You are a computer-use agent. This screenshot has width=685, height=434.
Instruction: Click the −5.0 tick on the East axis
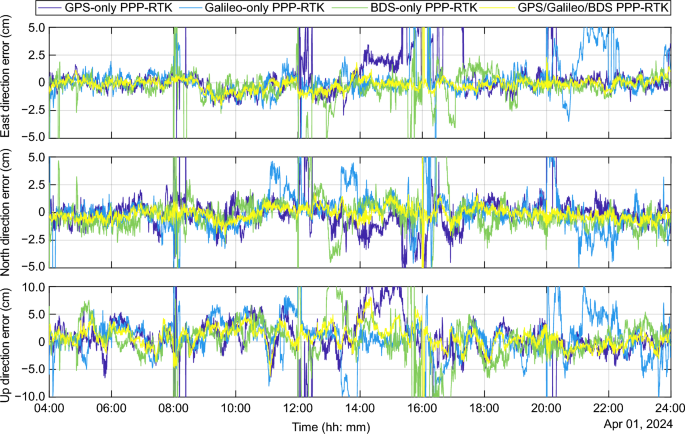point(34,137)
